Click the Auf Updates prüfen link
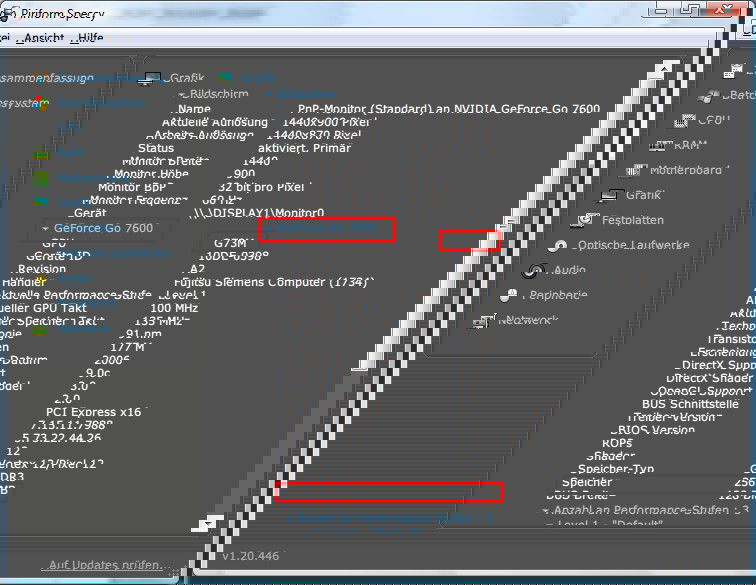This screenshot has width=756, height=585. click(106, 565)
